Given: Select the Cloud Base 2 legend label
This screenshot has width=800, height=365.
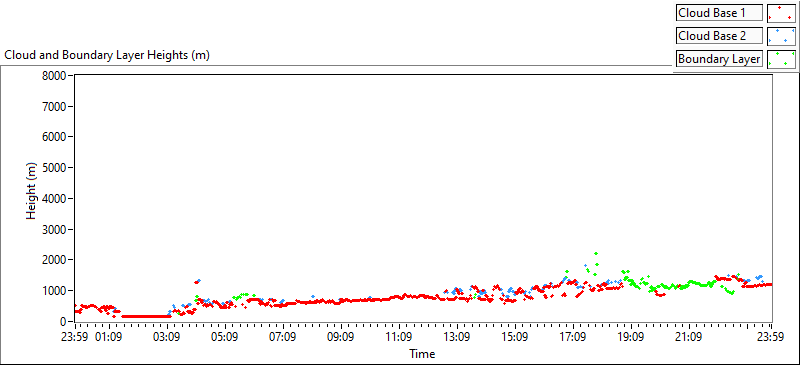Looking at the screenshot, I should (x=719, y=36).
